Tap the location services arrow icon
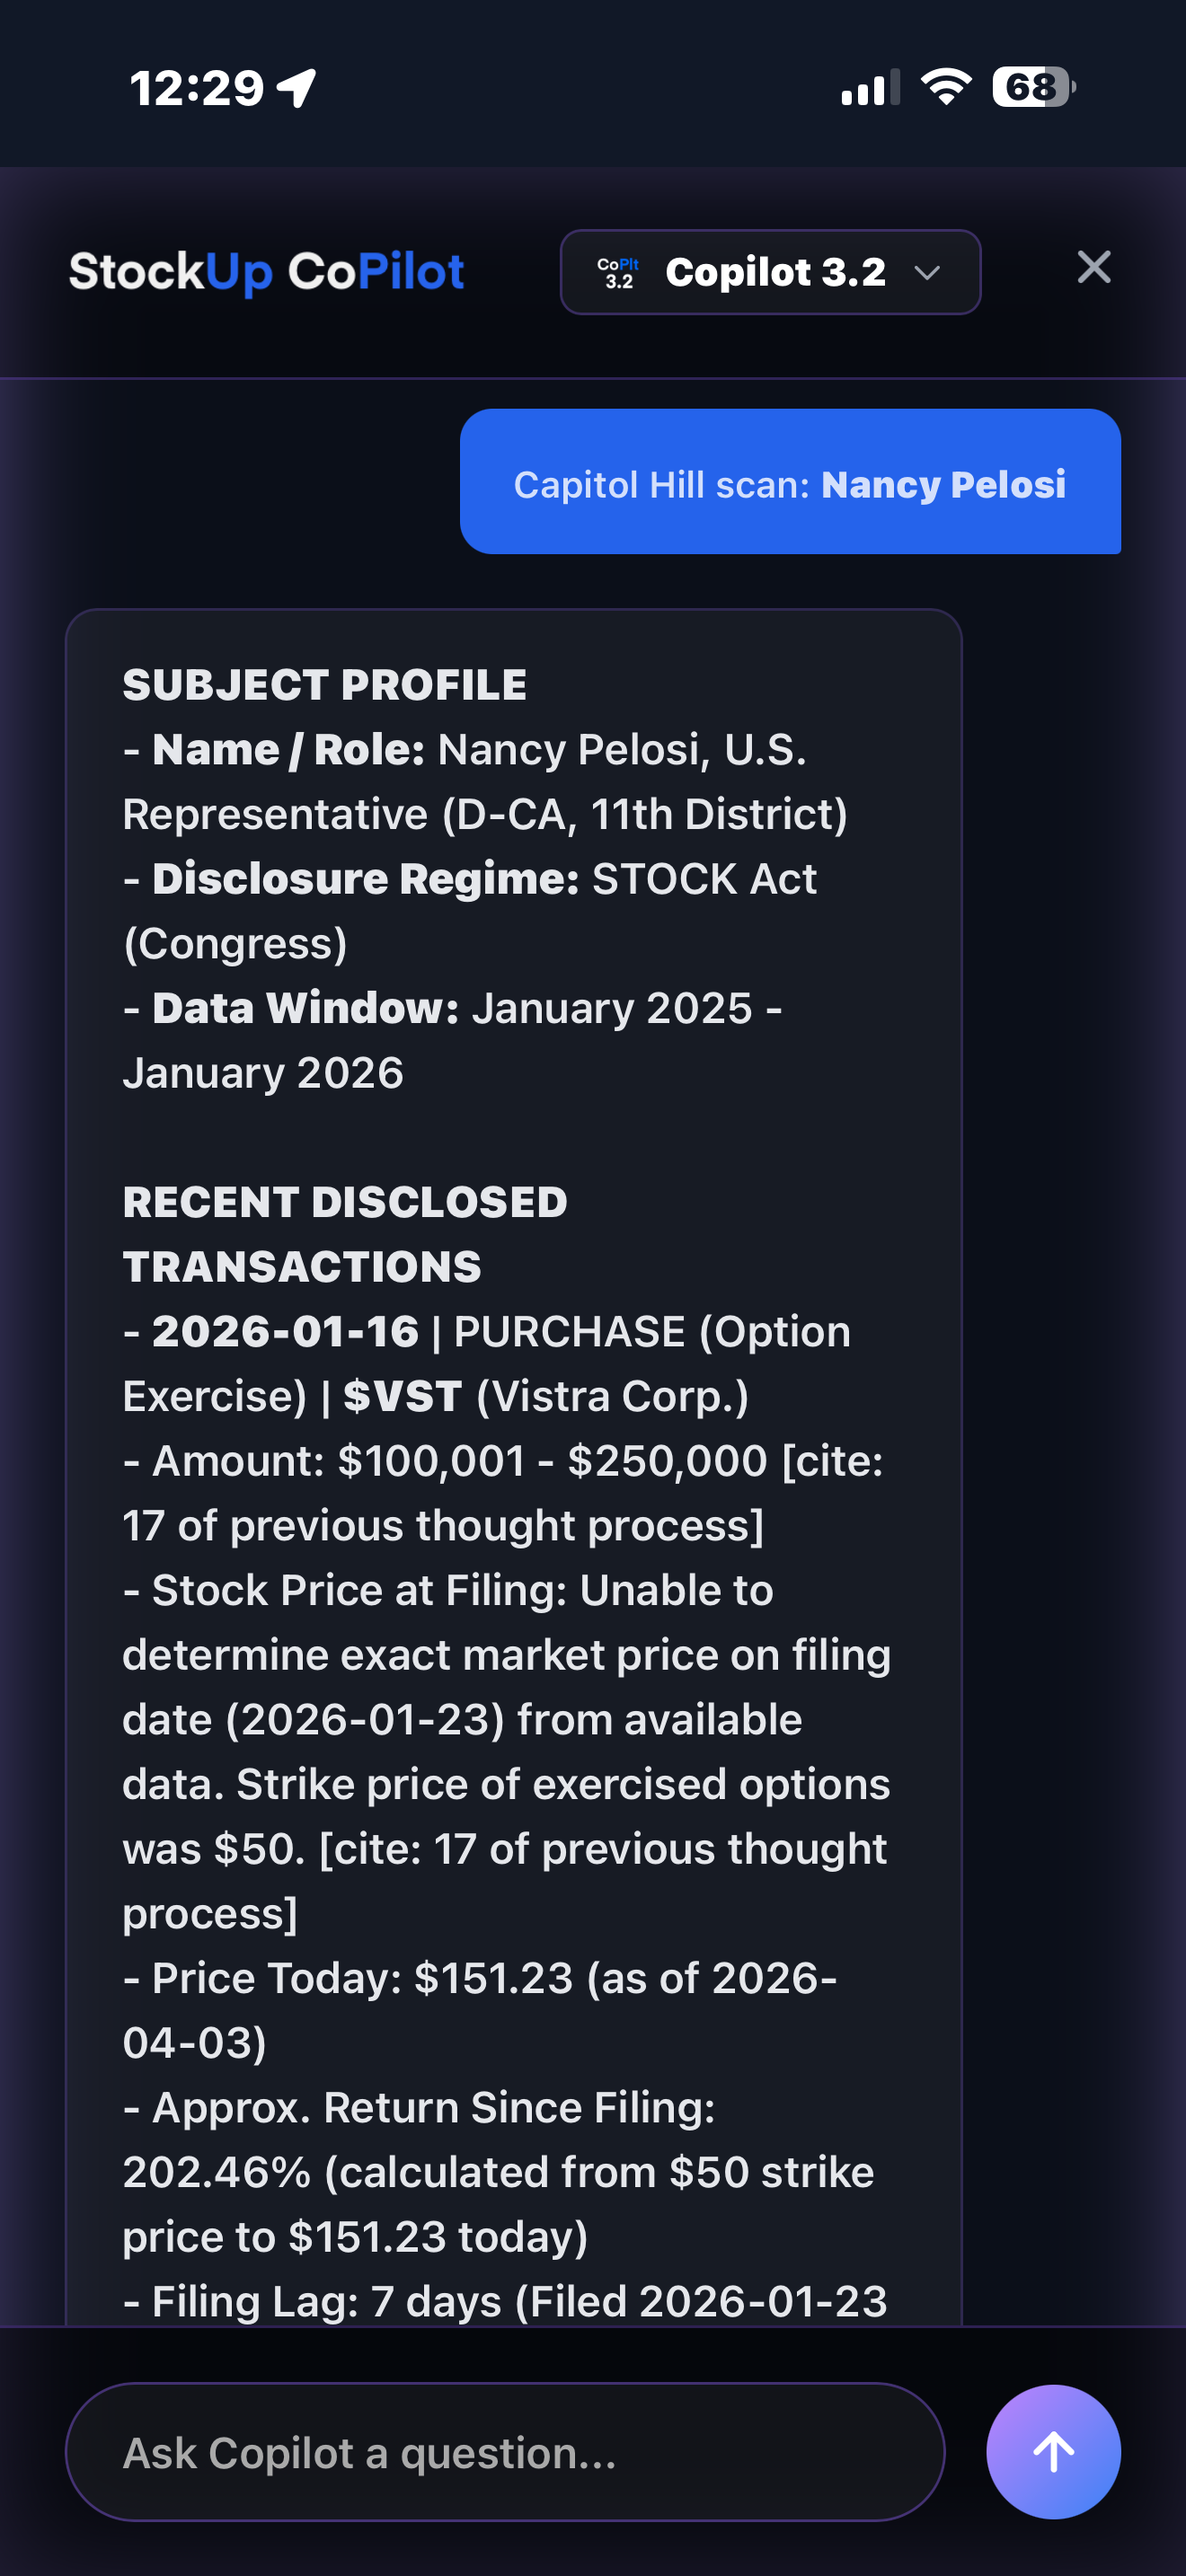Viewport: 1186px width, 2576px height. [x=297, y=88]
